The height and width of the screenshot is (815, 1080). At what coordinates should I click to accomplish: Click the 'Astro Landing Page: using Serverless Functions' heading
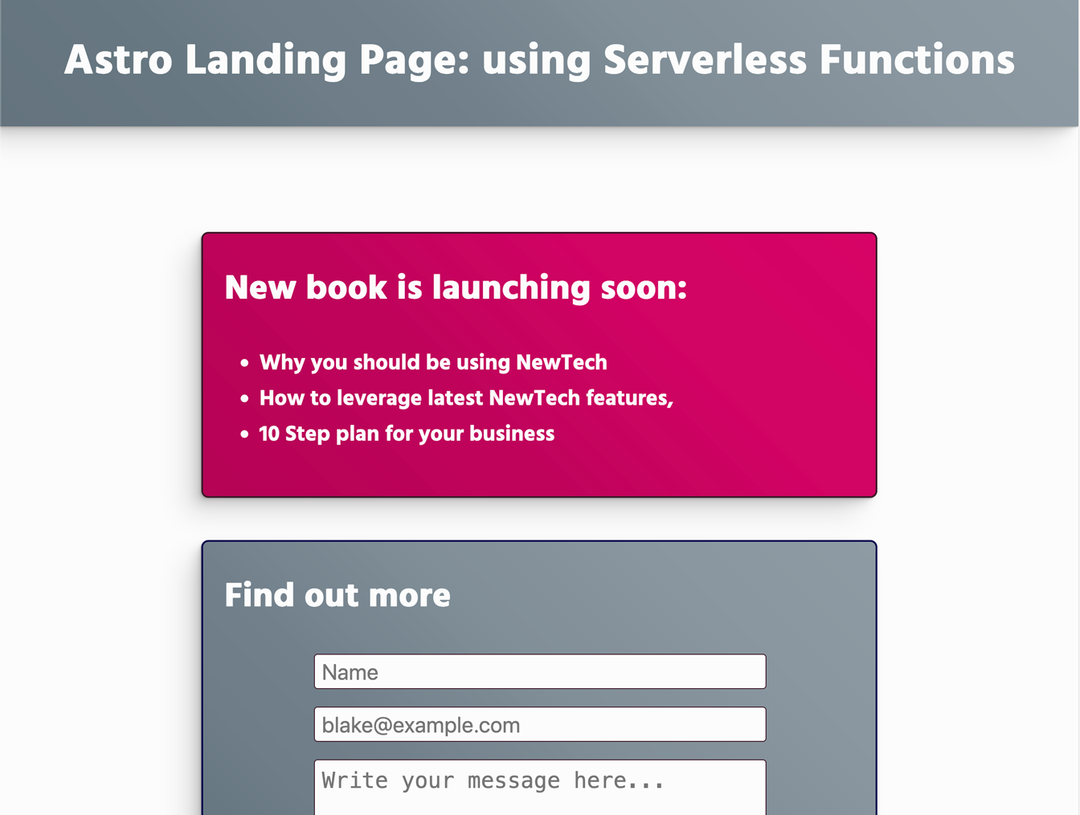tap(539, 60)
